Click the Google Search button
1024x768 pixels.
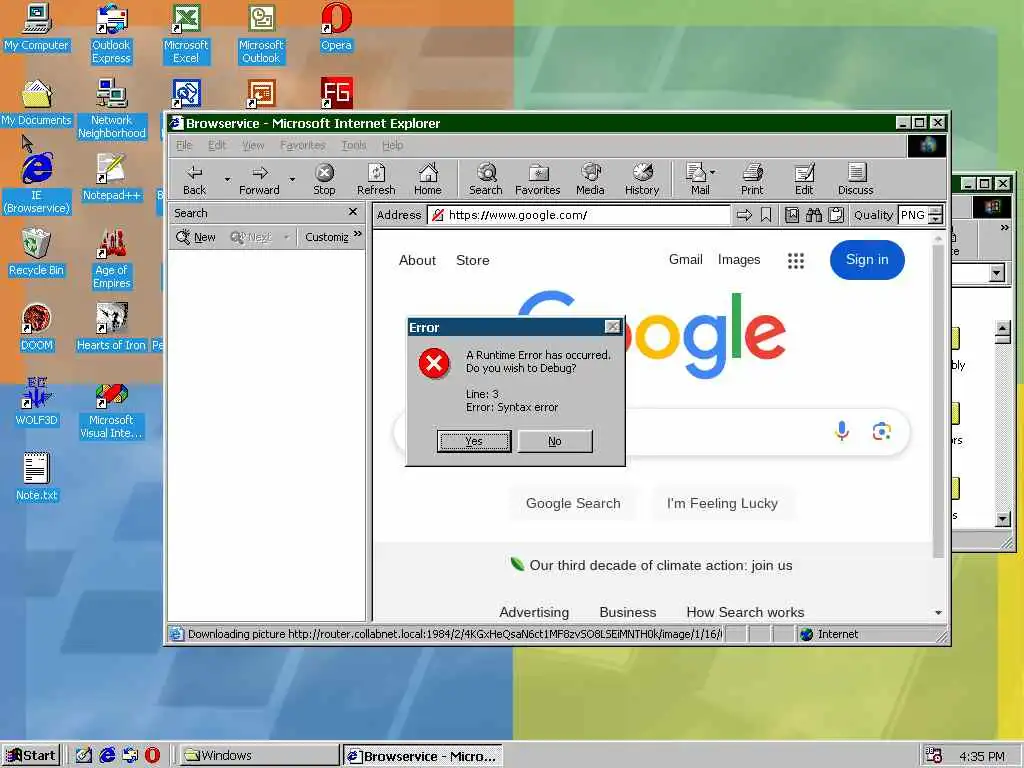[573, 504]
